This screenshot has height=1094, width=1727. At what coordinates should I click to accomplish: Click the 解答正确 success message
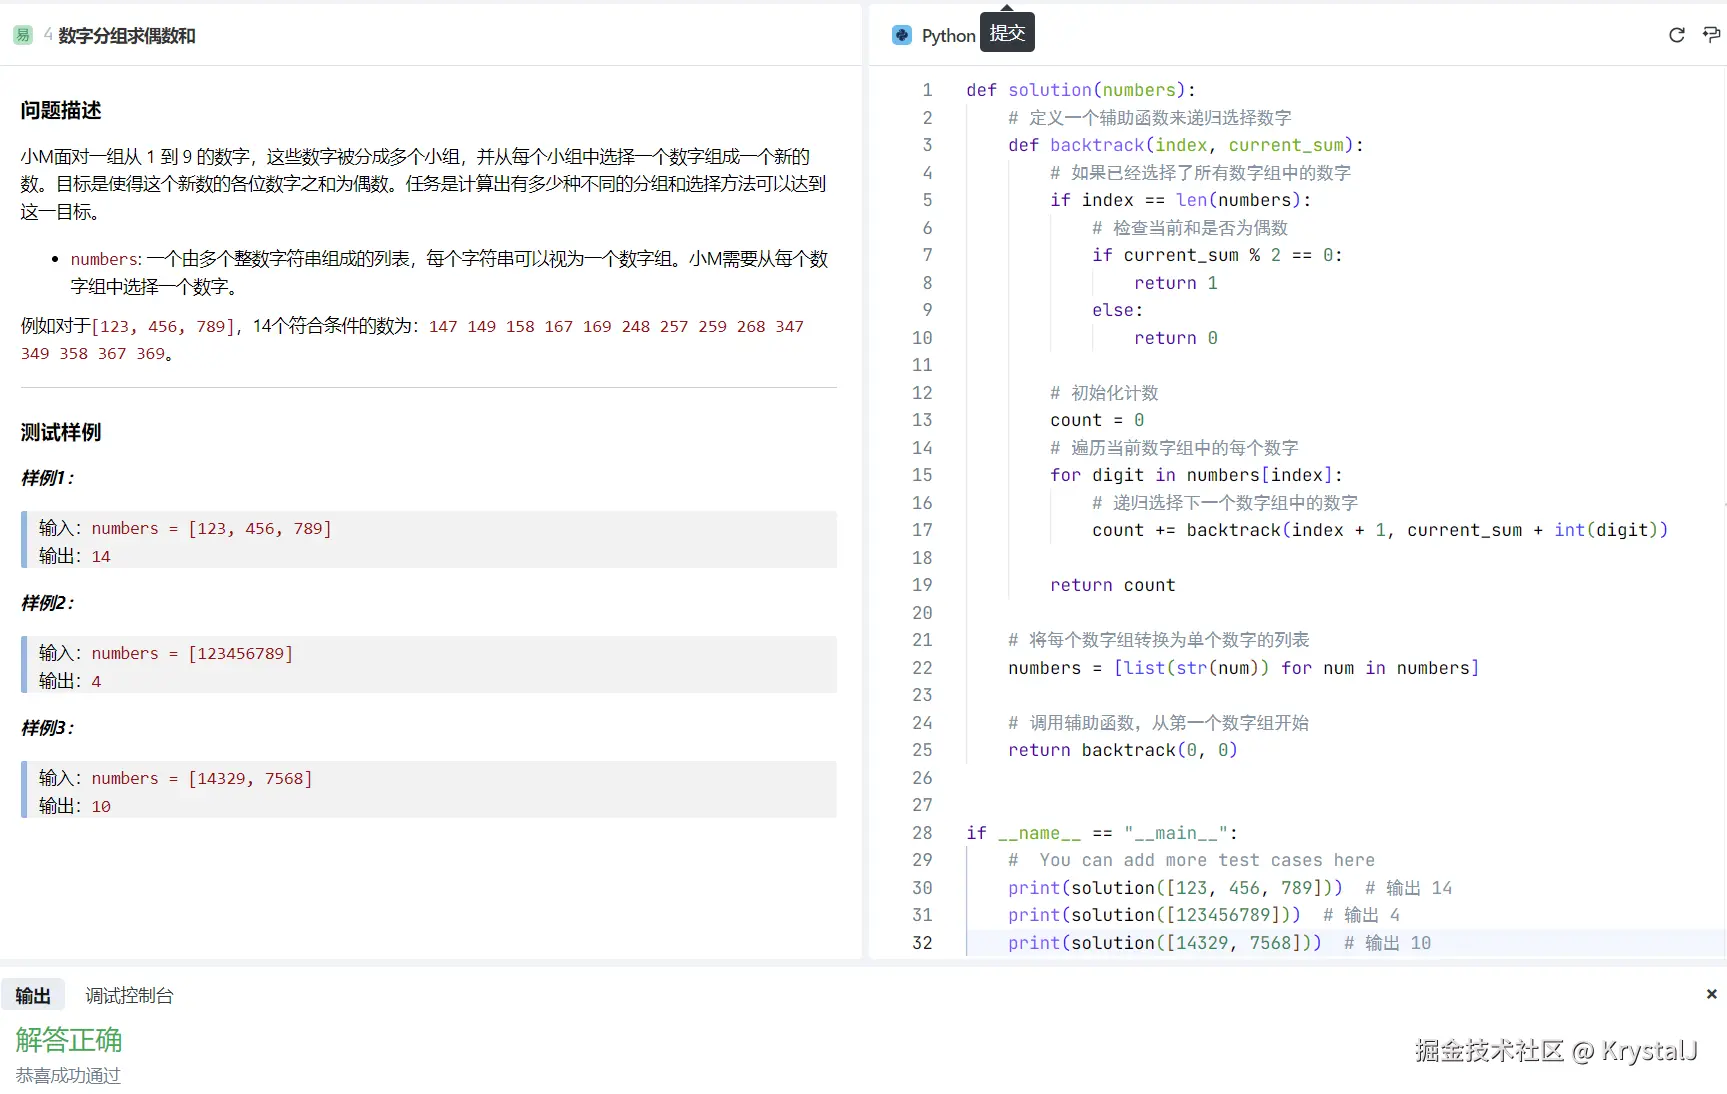coord(68,1040)
